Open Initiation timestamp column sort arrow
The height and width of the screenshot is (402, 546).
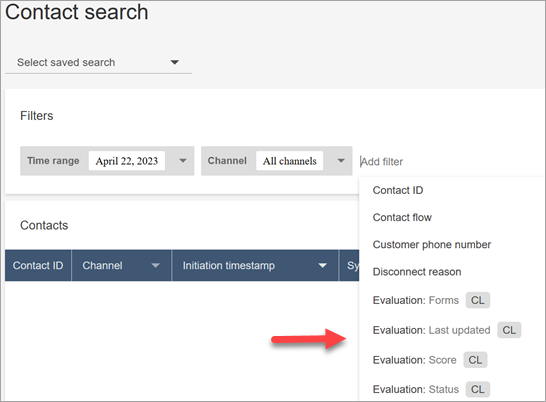(x=322, y=265)
